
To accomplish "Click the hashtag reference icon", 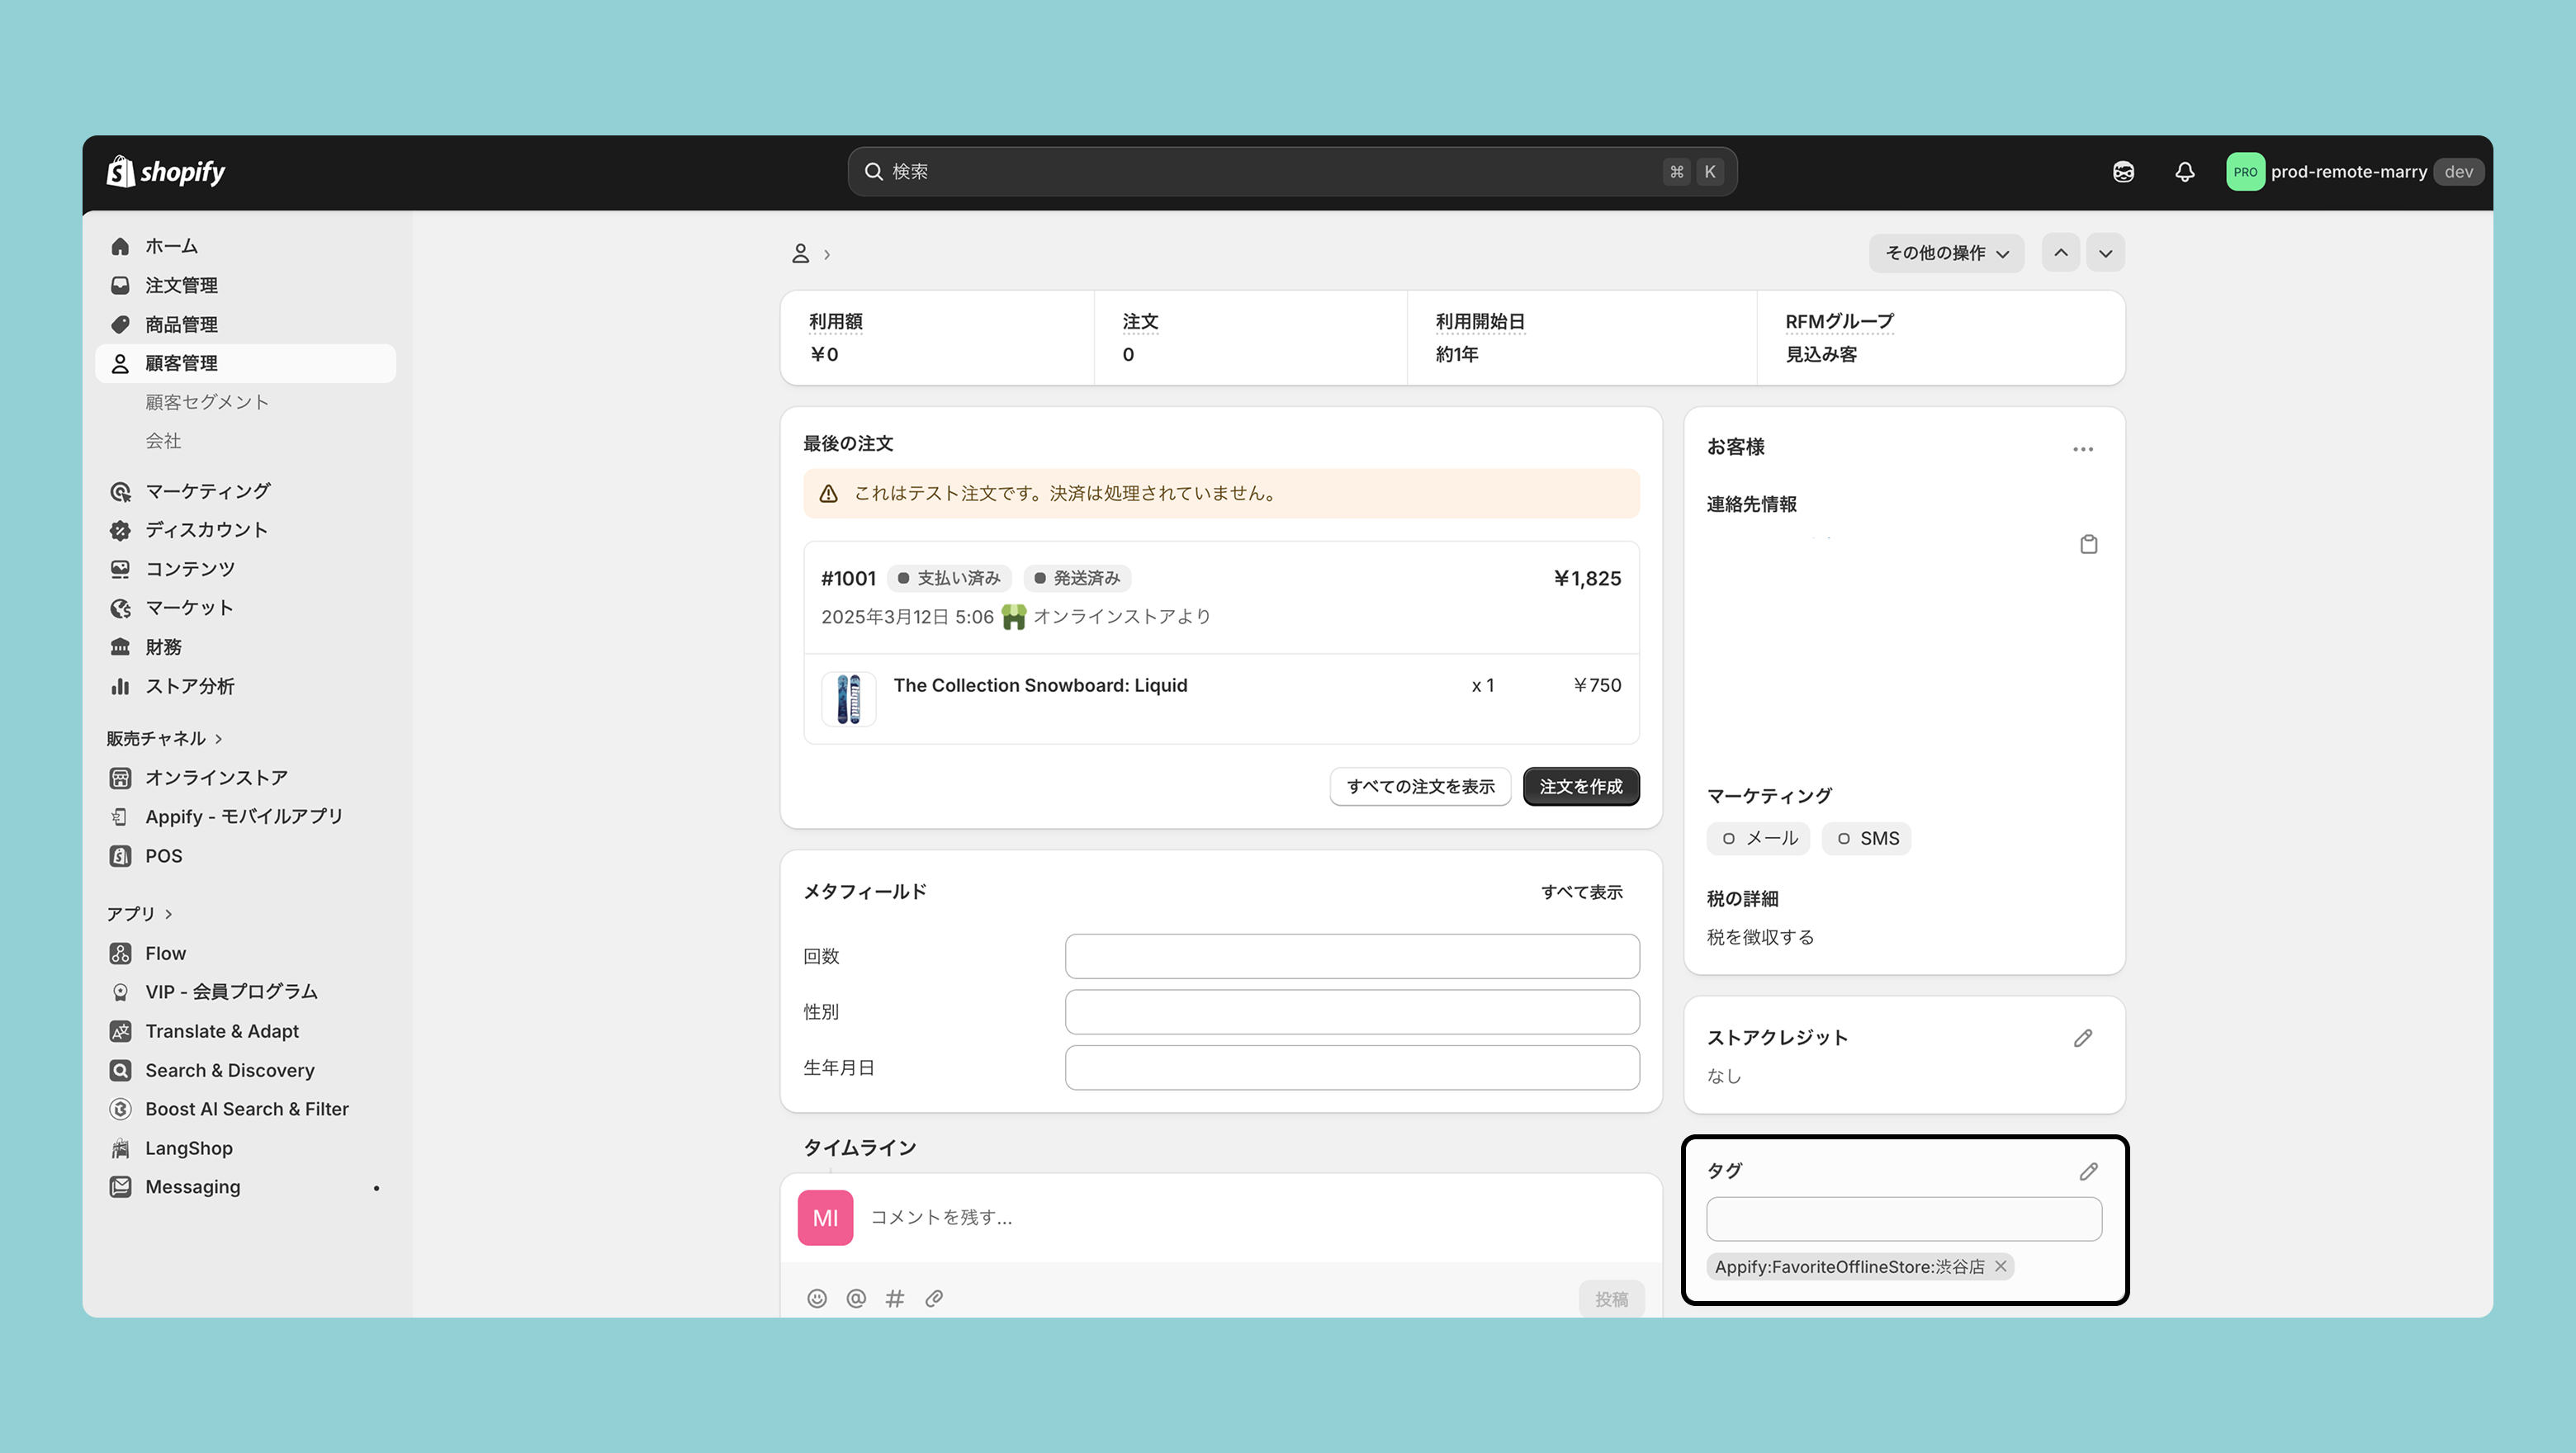I will click(x=895, y=1298).
